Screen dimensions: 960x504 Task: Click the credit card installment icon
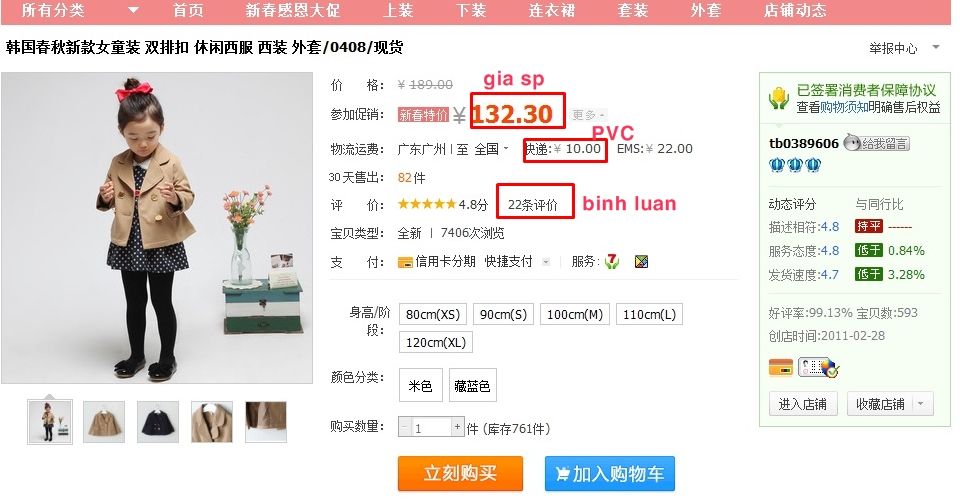pyautogui.click(x=405, y=262)
